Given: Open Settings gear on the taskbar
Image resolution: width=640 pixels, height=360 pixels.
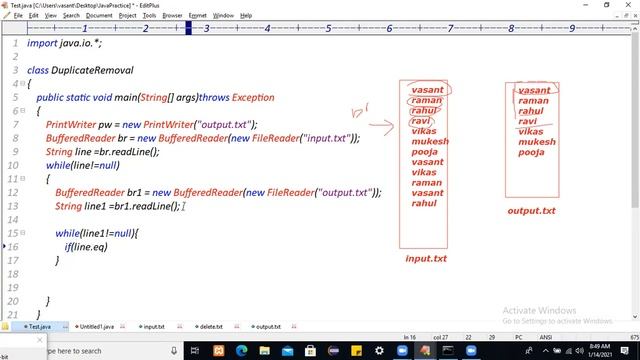Looking at the screenshot, I should pyautogui.click(x=379, y=351).
